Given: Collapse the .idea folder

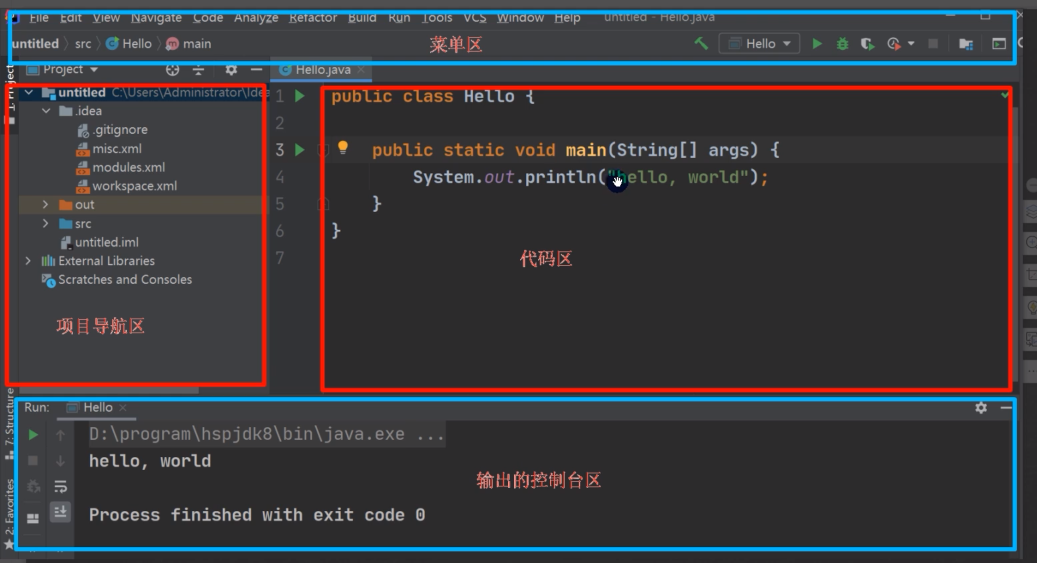Looking at the screenshot, I should tap(46, 111).
